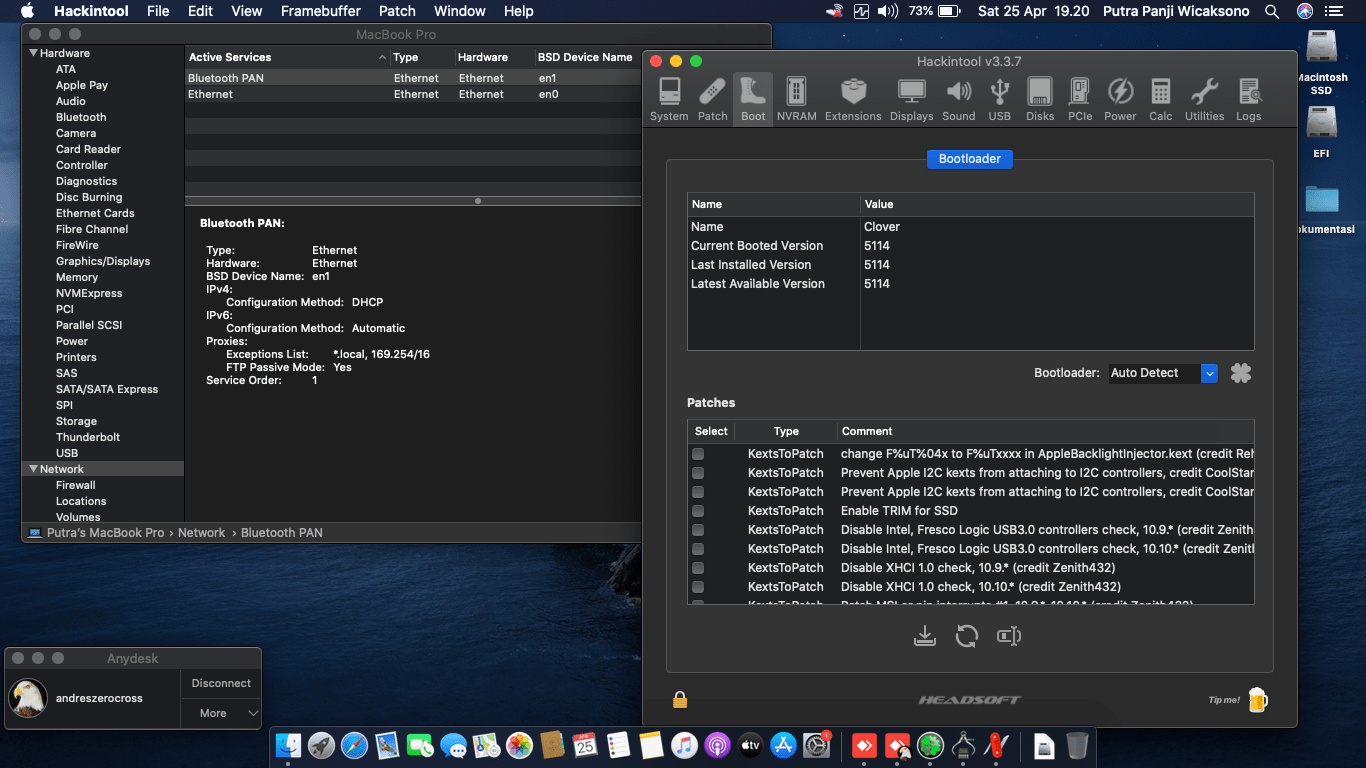
Task: Click Network in the System Information path bar
Action: [x=201, y=533]
